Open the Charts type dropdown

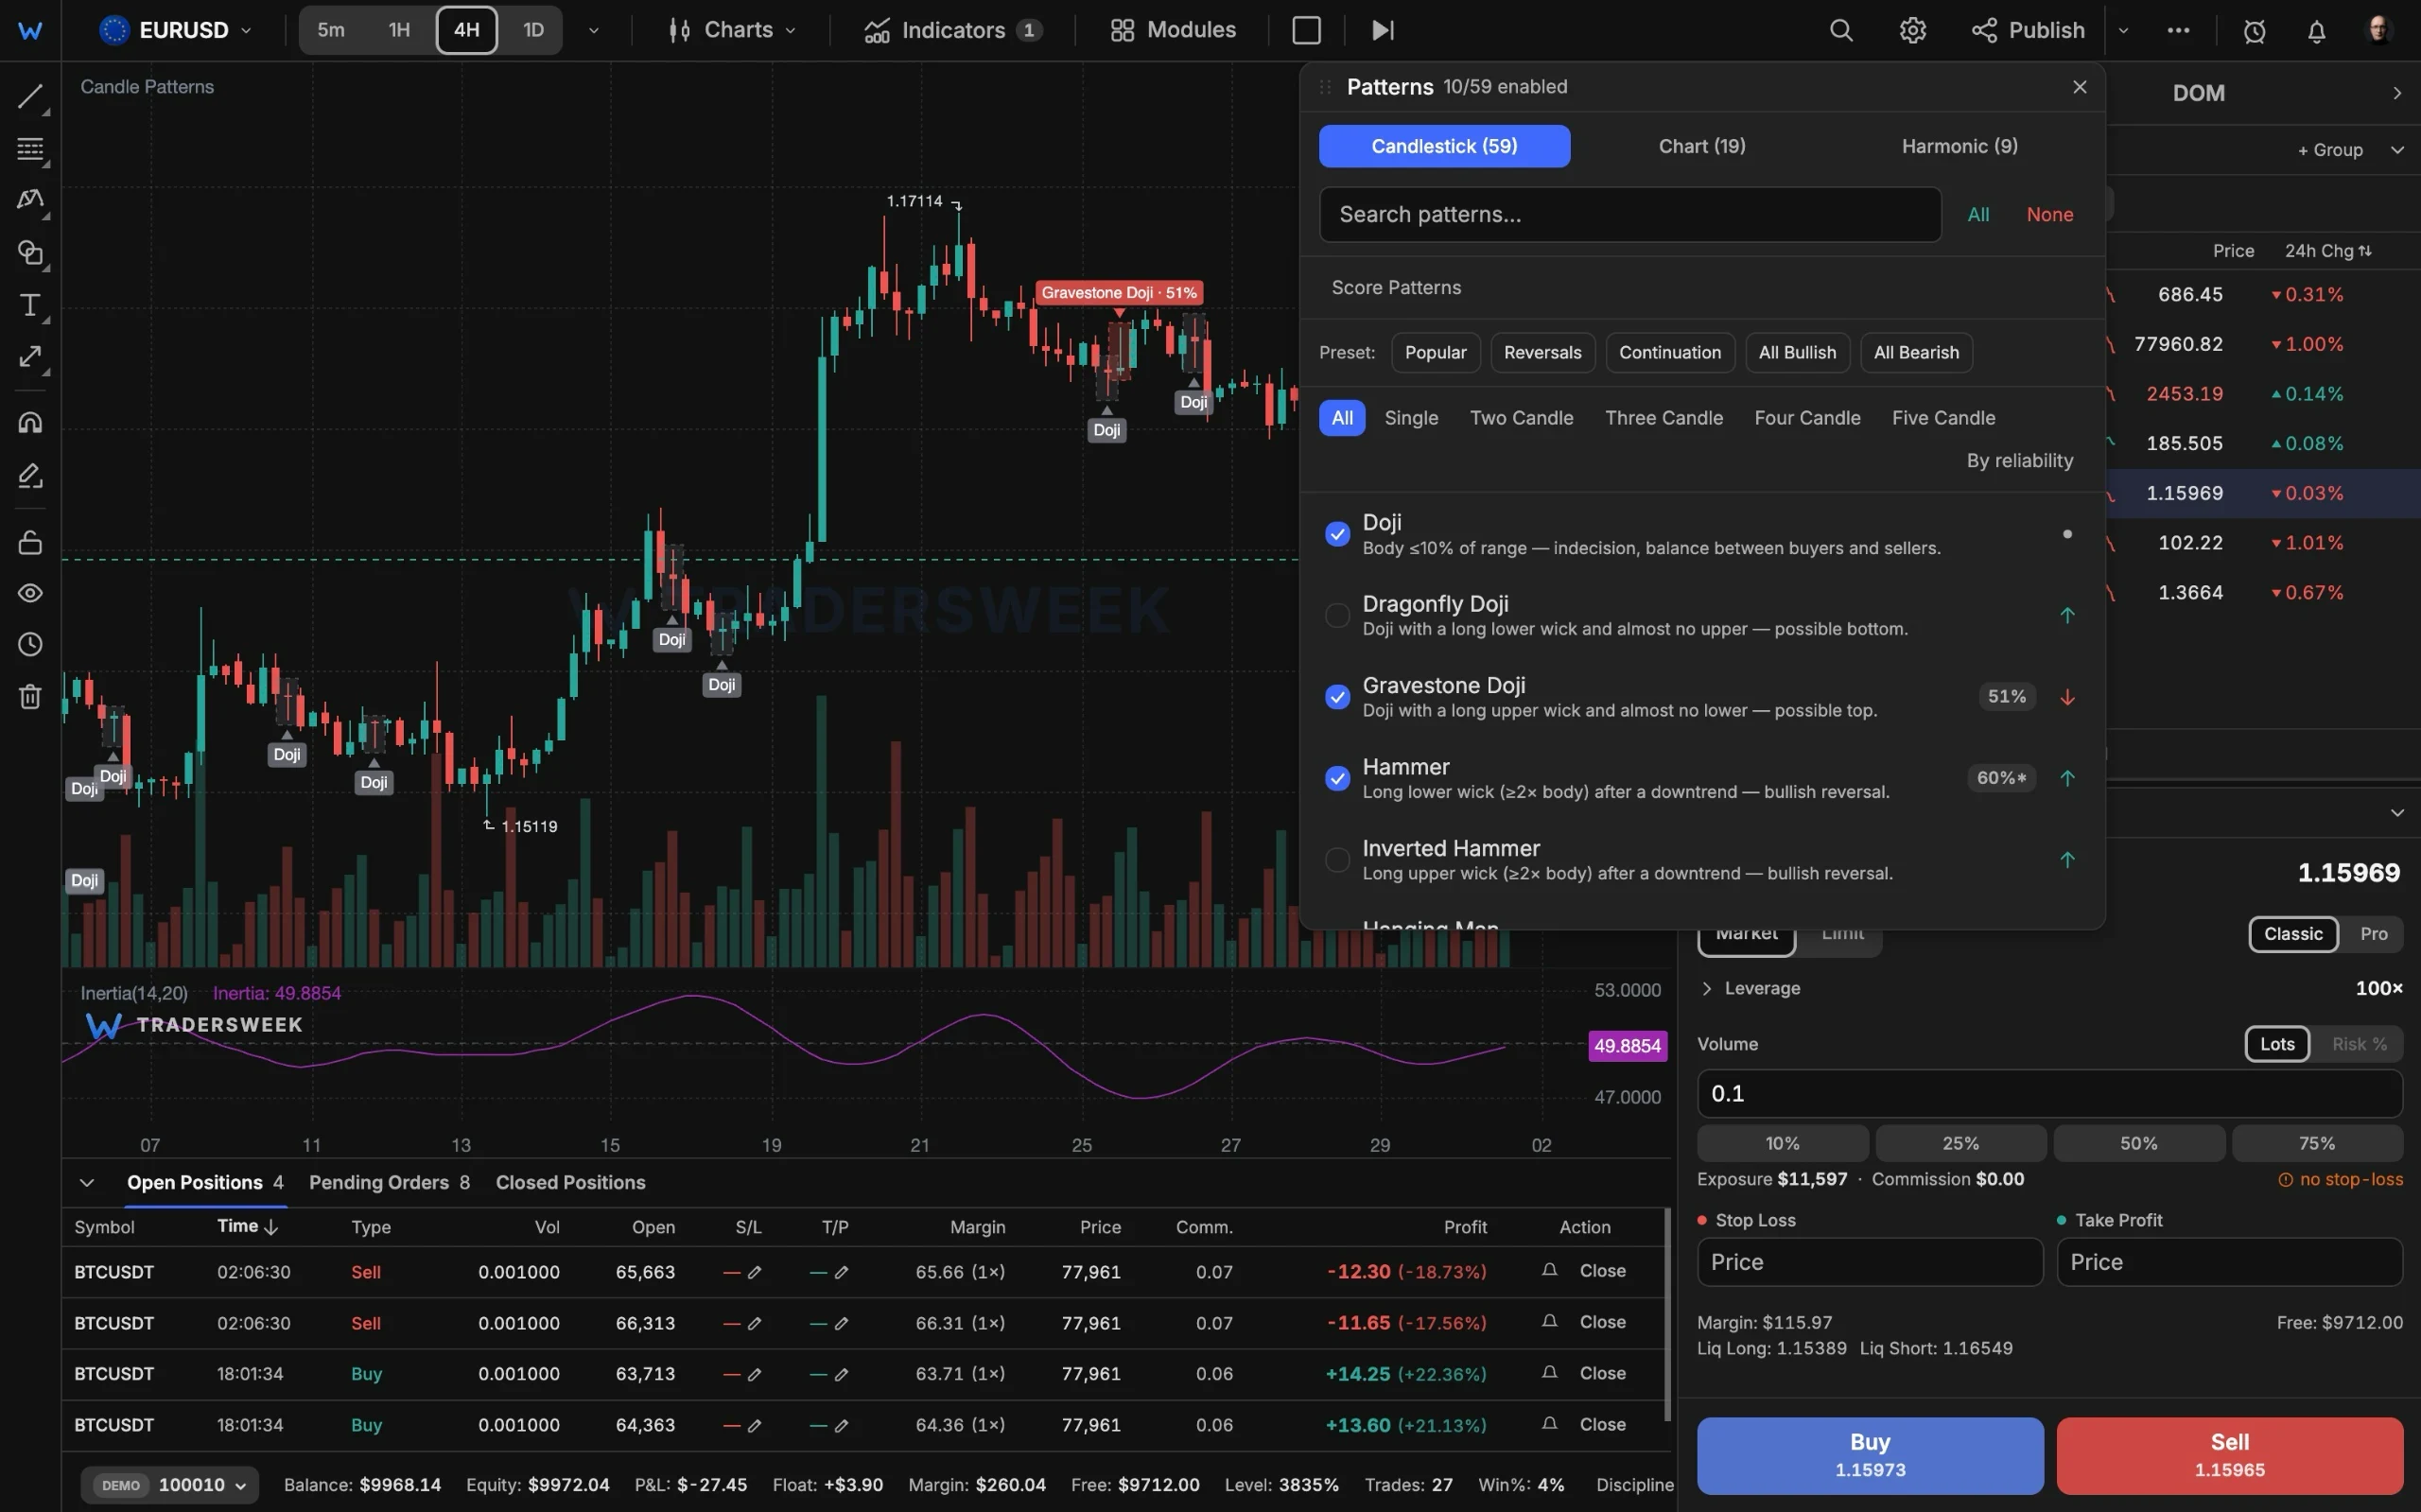click(x=732, y=30)
